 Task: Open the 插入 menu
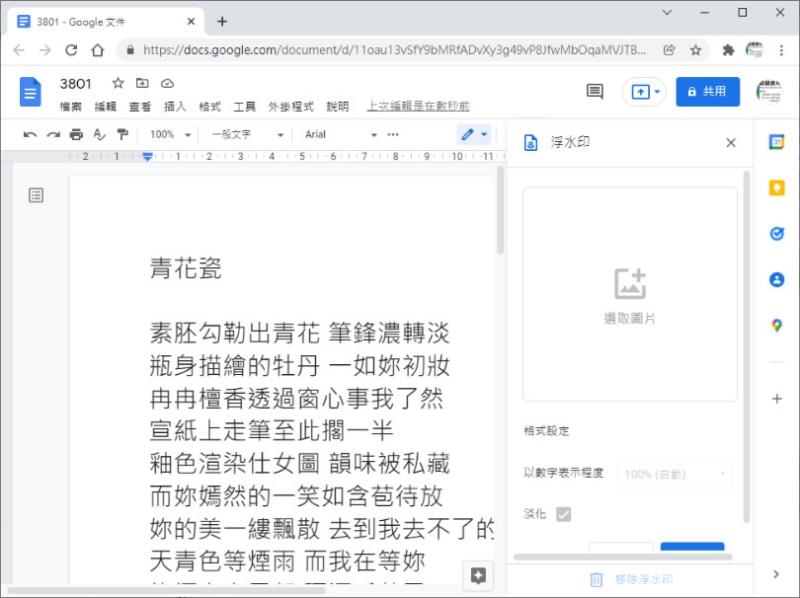[x=174, y=107]
